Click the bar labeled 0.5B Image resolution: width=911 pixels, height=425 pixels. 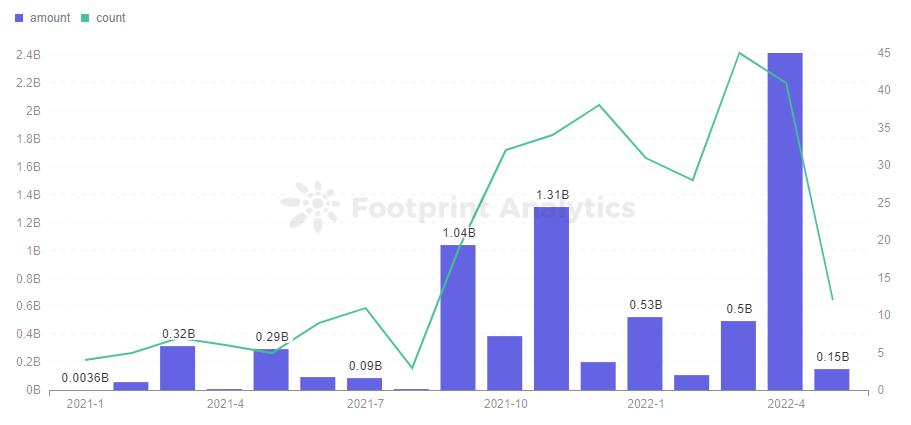[x=738, y=355]
